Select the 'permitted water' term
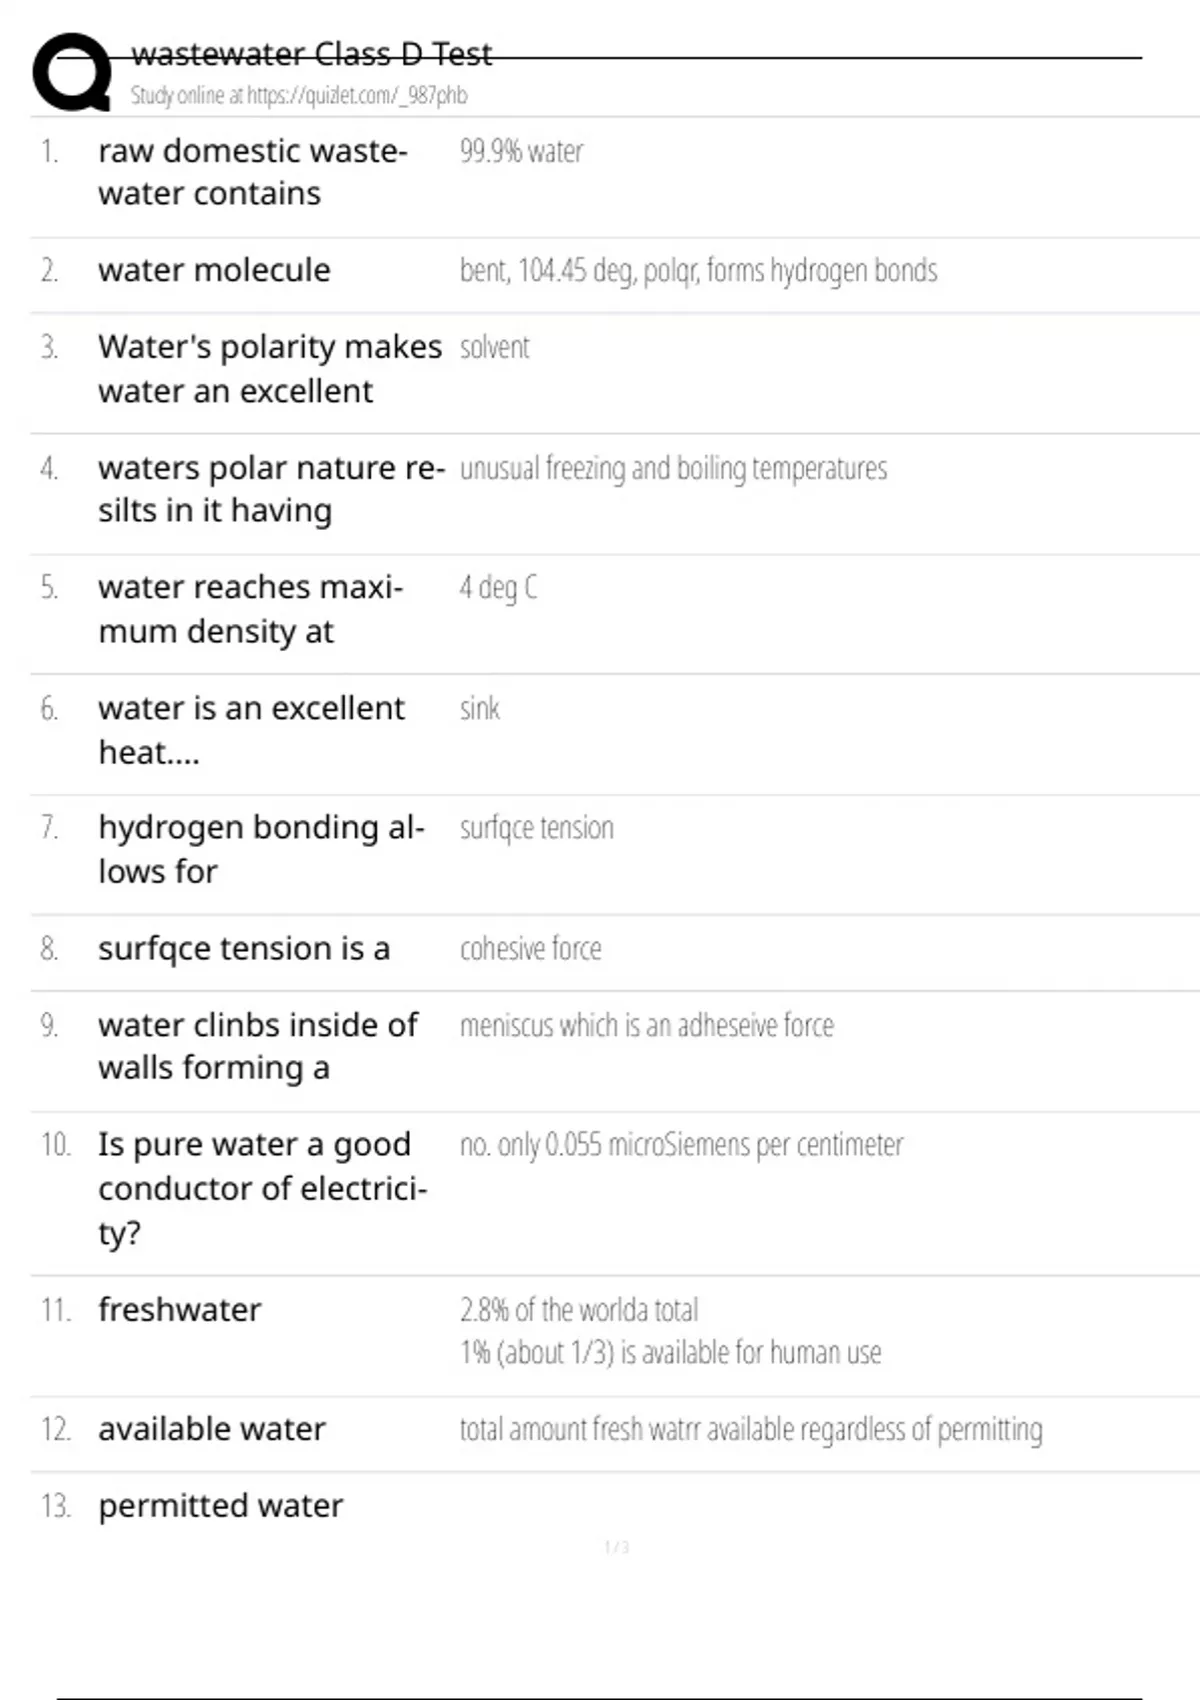1200x1700 pixels. pyautogui.click(x=220, y=1506)
